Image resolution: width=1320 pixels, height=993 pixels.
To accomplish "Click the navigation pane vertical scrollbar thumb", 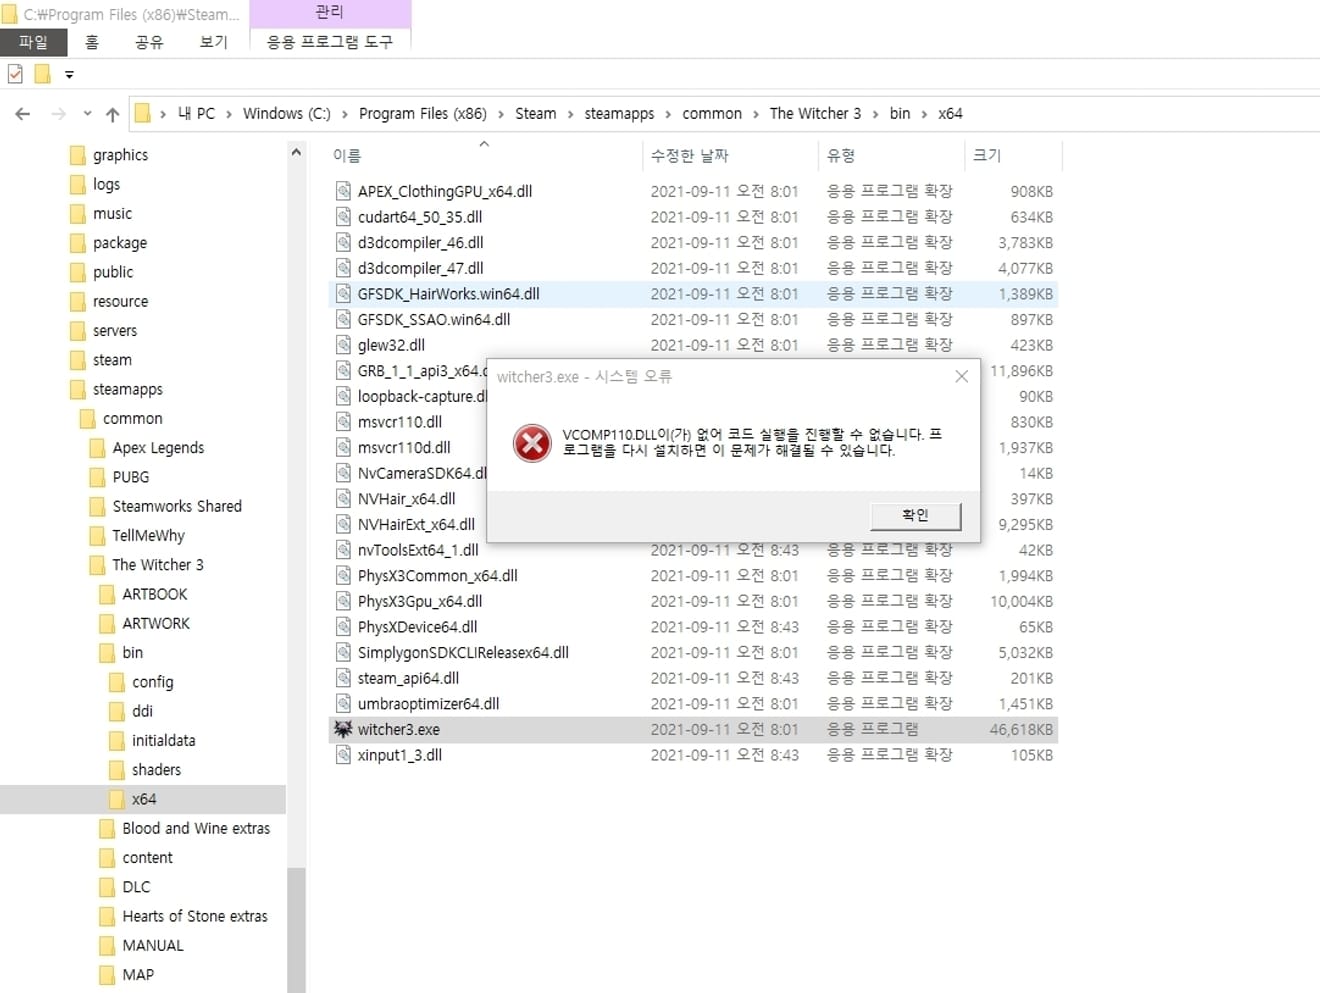I will 296,929.
